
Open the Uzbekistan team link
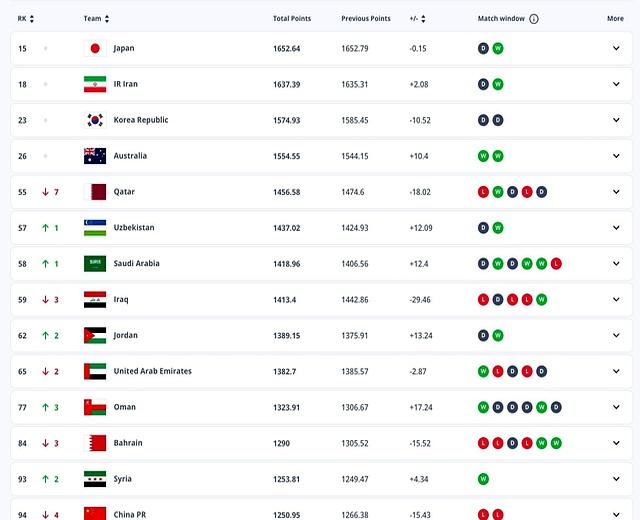(134, 228)
